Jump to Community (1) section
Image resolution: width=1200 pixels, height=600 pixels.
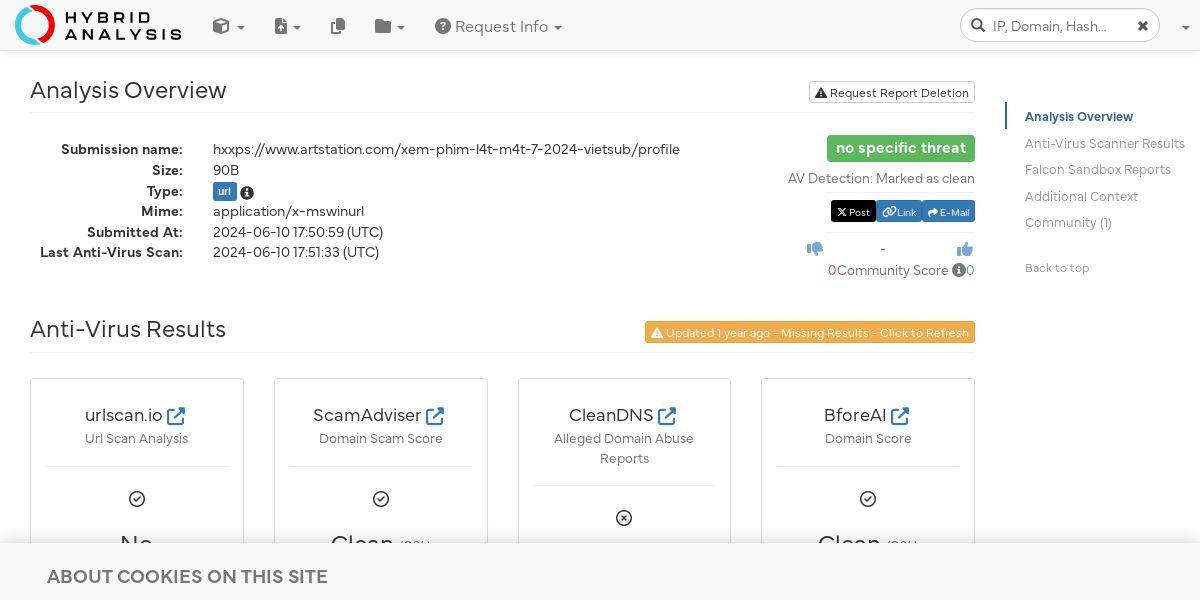click(x=1068, y=223)
